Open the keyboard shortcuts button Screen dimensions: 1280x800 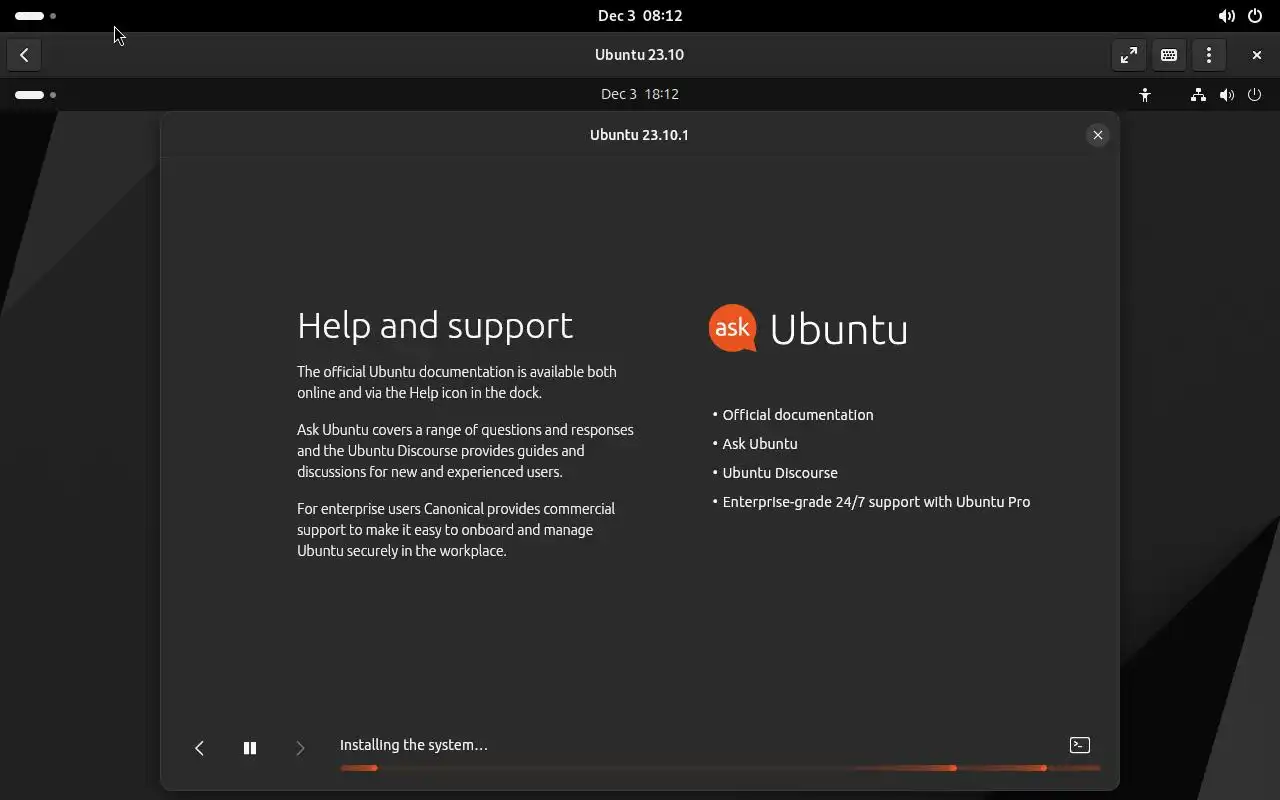[1169, 55]
